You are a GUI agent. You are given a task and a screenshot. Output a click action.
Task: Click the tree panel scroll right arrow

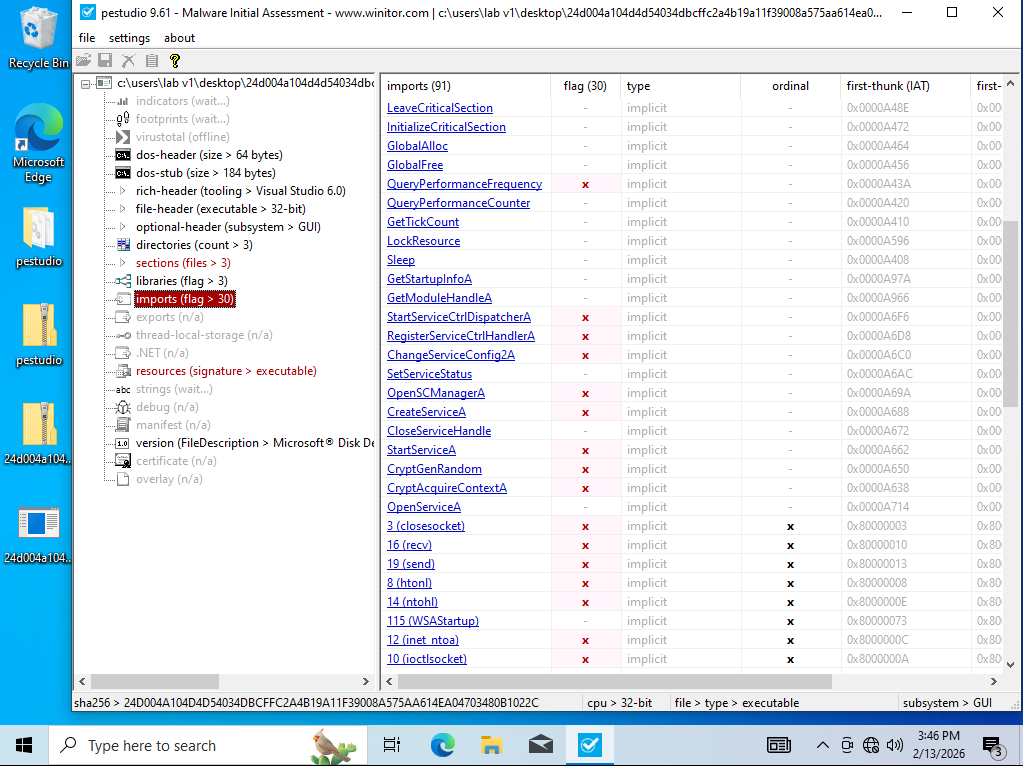coord(365,681)
